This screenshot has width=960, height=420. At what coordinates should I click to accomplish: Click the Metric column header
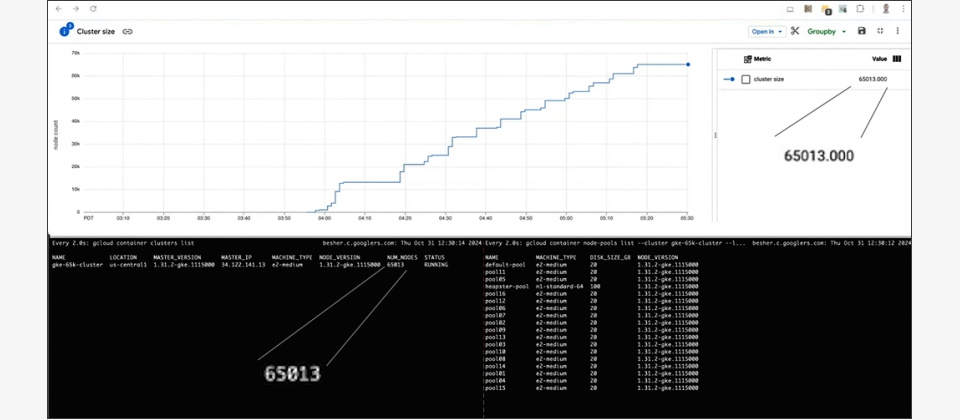(762, 59)
